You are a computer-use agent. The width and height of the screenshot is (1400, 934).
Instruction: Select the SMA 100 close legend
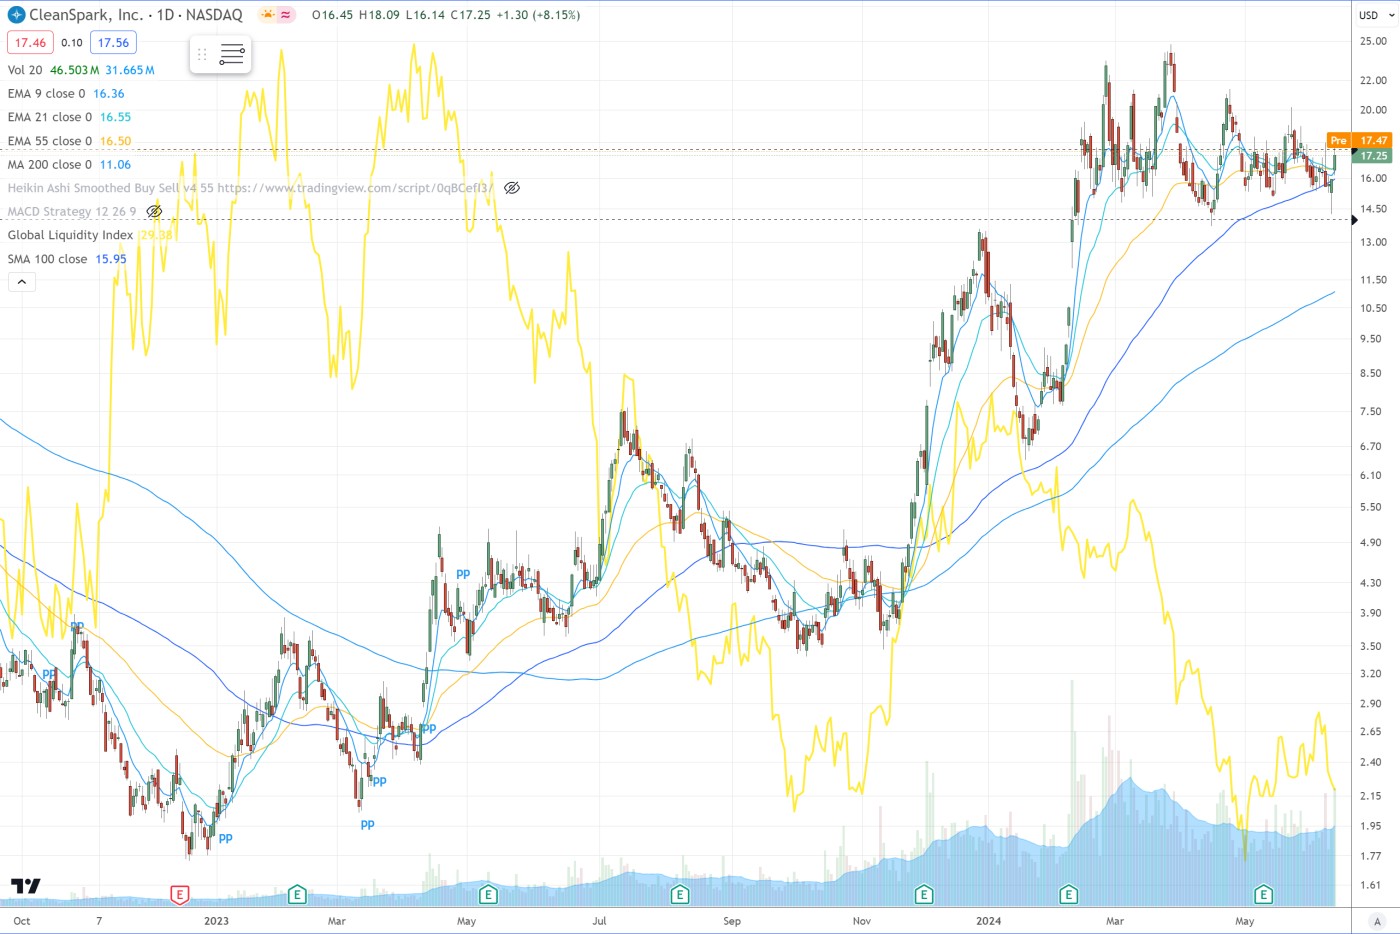(x=47, y=259)
